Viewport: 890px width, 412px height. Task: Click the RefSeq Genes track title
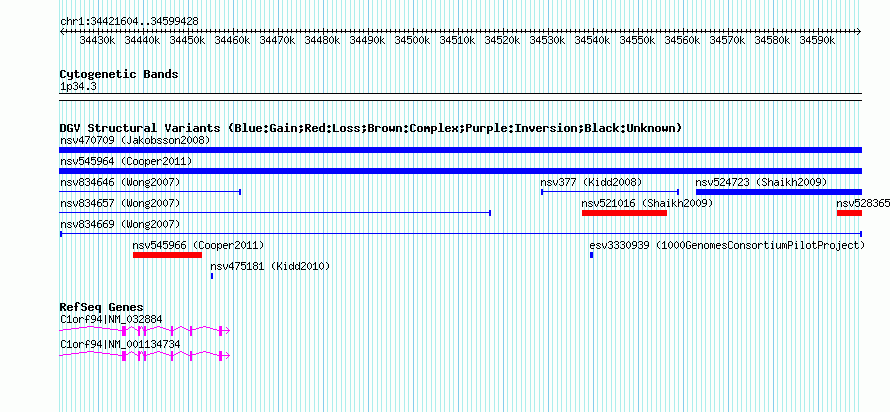(102, 308)
